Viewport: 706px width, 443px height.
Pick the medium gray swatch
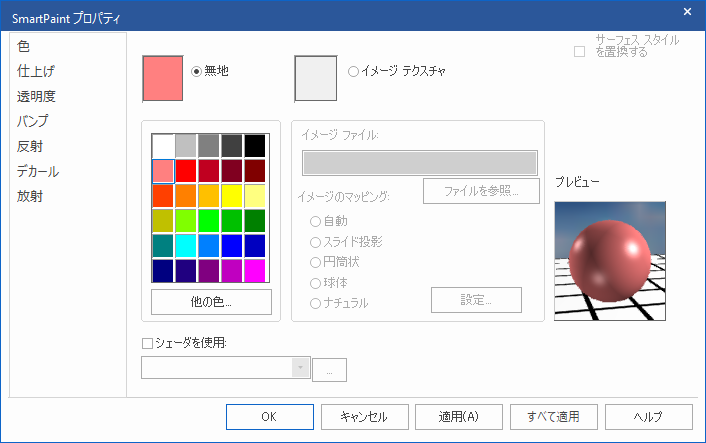(x=209, y=146)
